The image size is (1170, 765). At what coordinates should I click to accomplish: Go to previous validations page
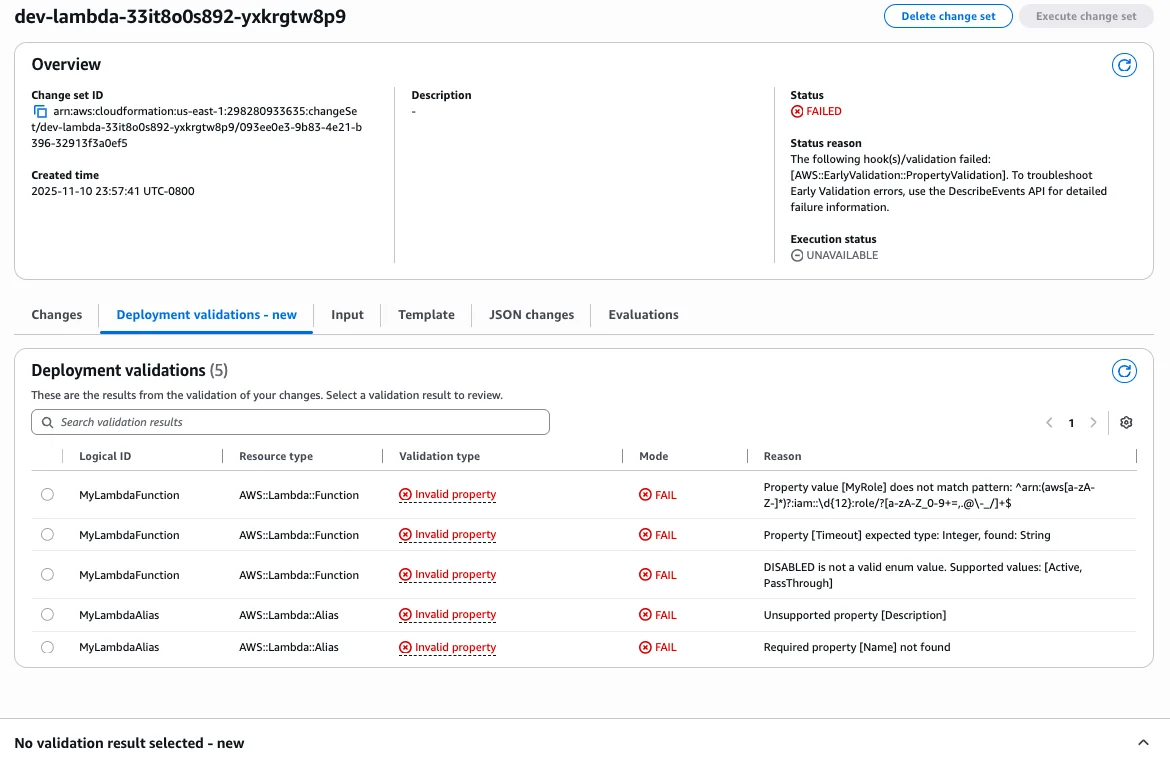tap(1049, 422)
